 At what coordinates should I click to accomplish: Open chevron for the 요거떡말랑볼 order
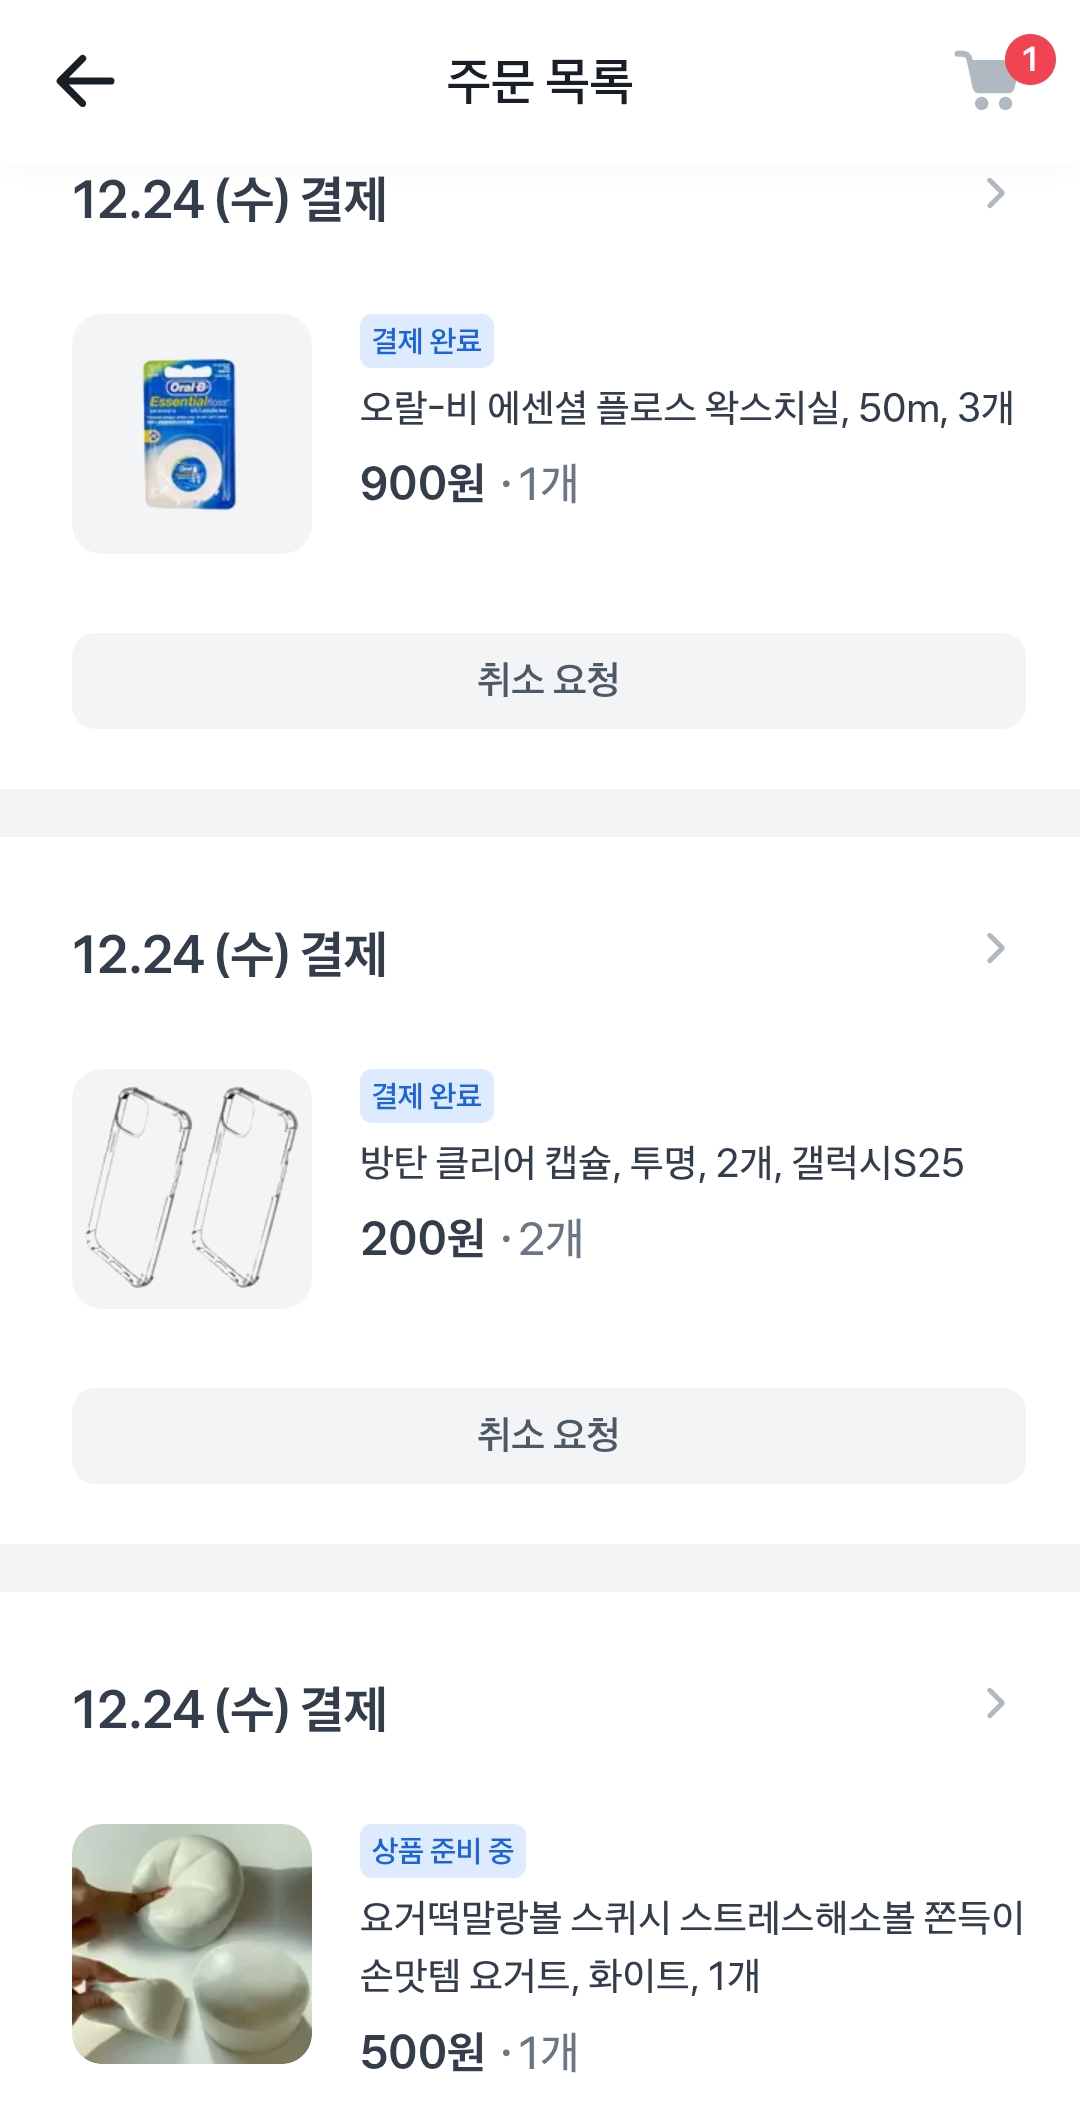click(x=995, y=1703)
